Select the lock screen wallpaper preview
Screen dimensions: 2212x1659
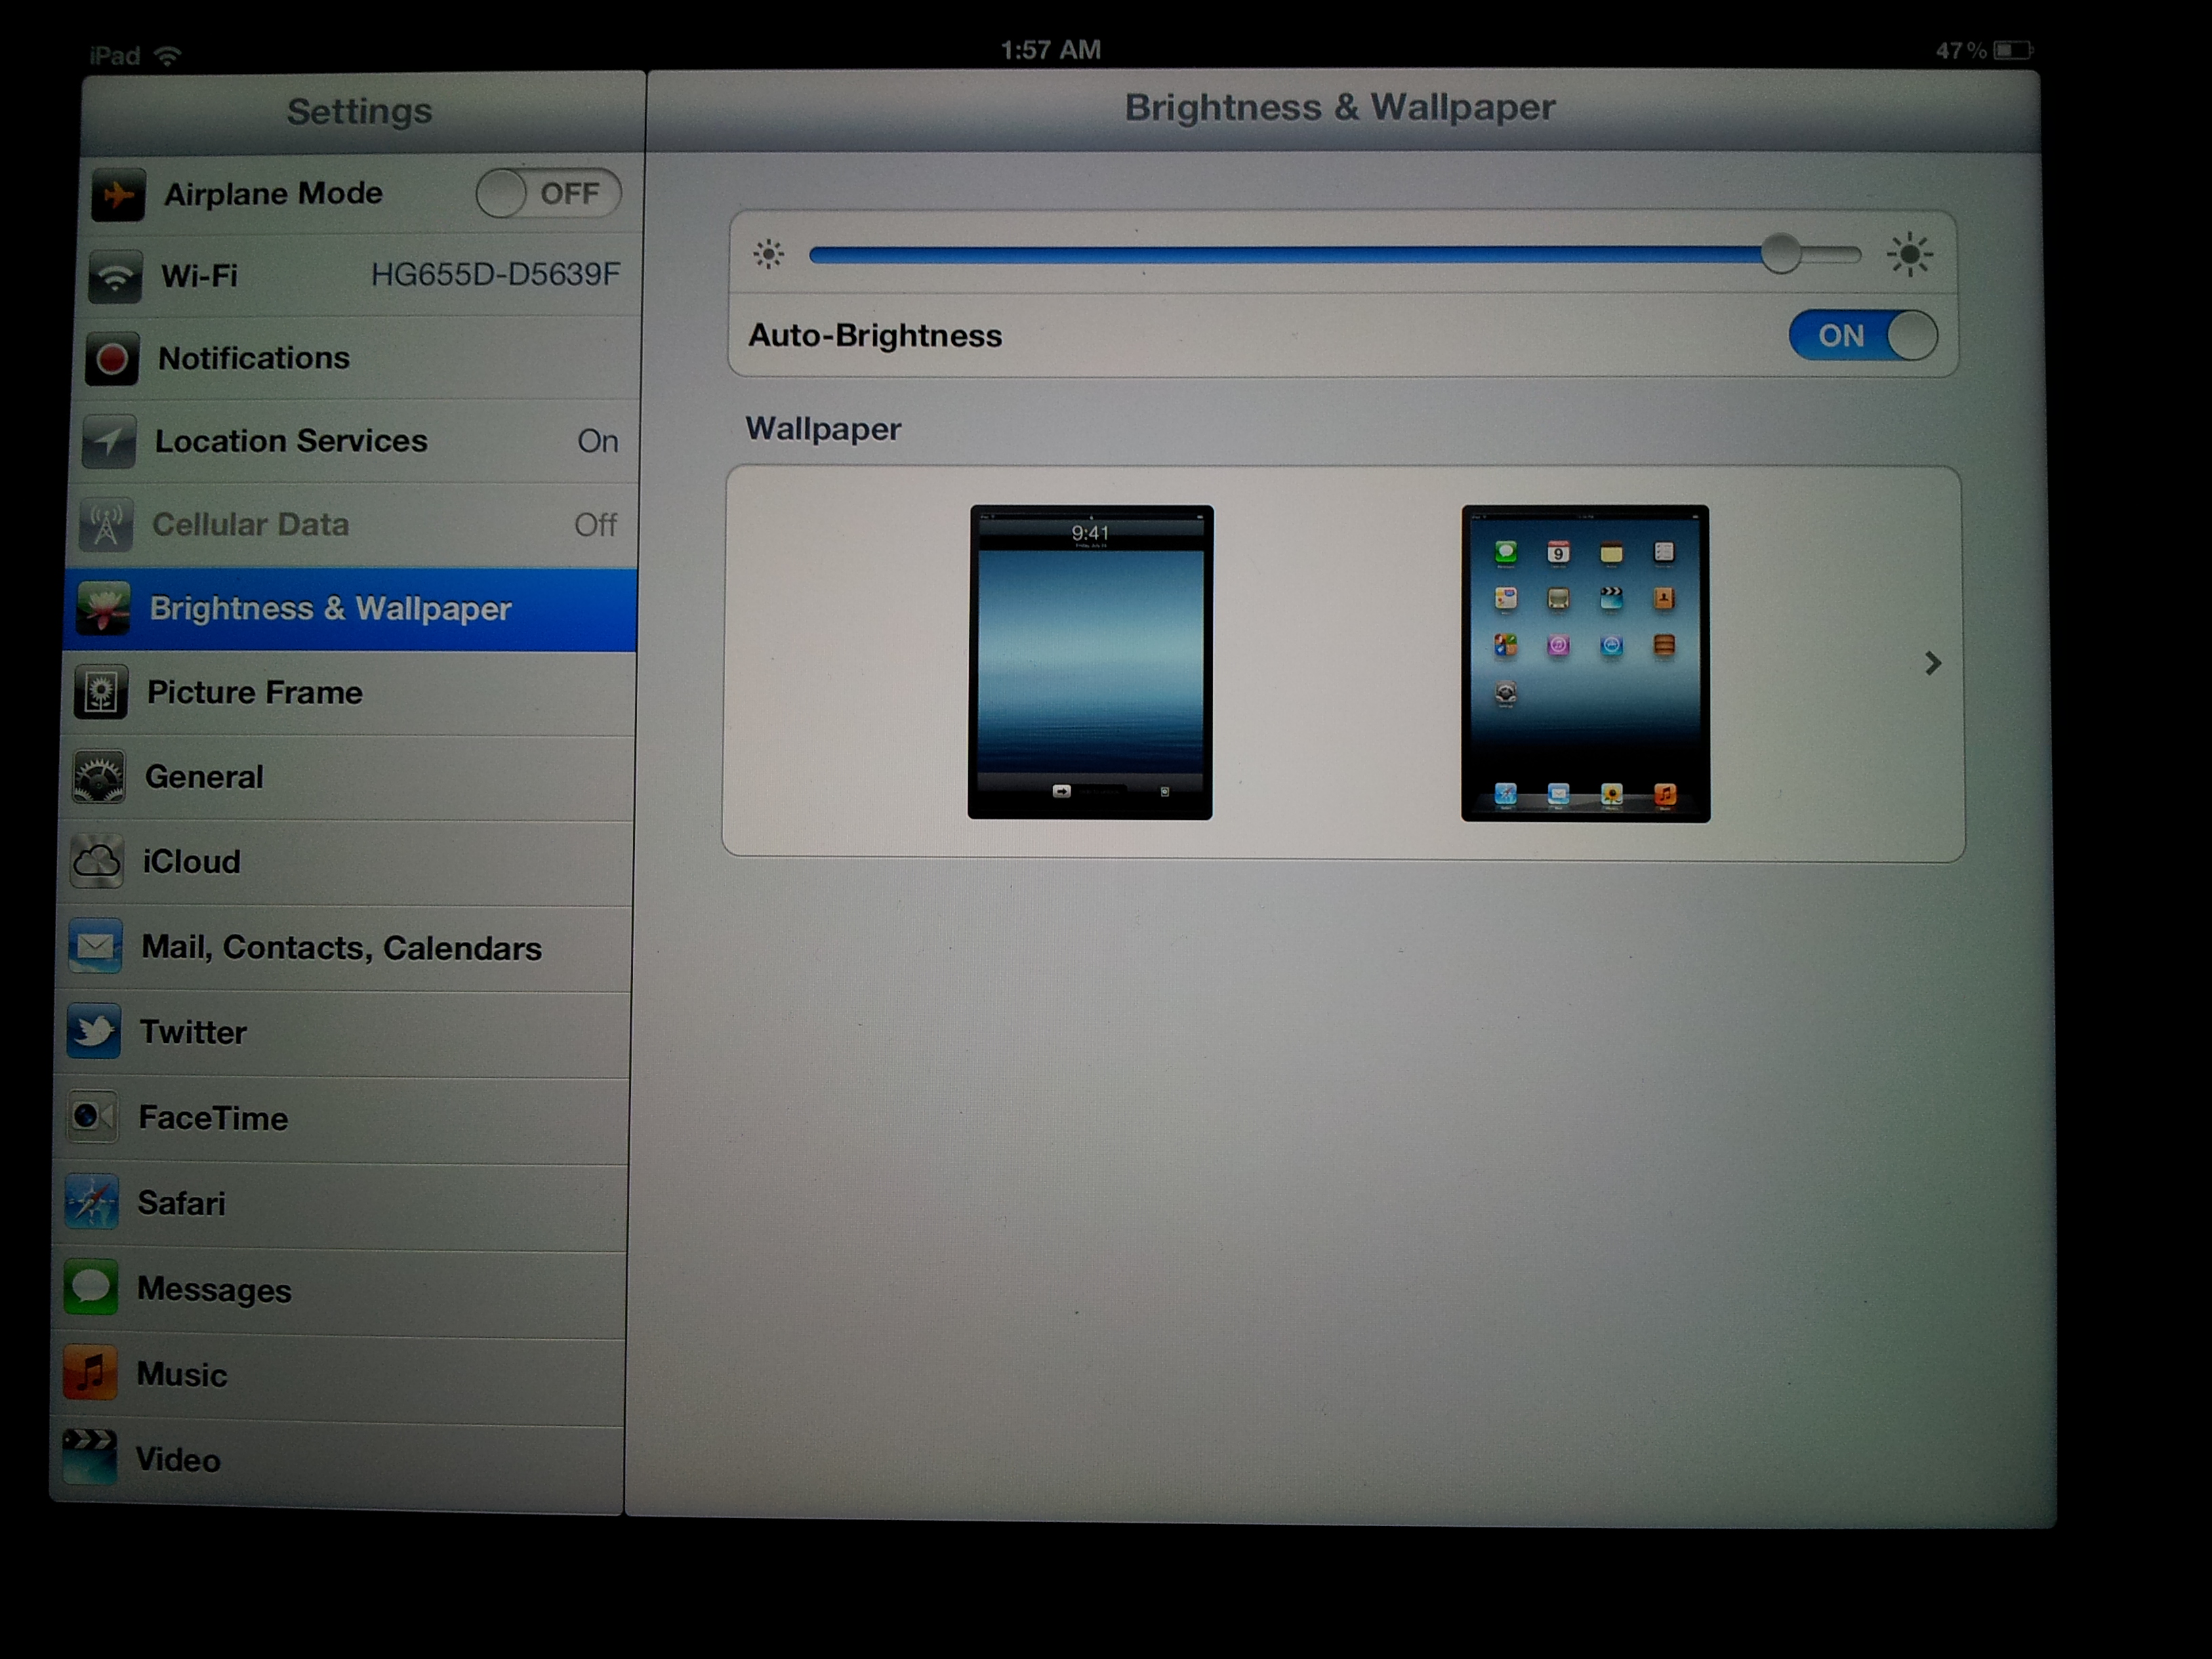coord(1090,662)
